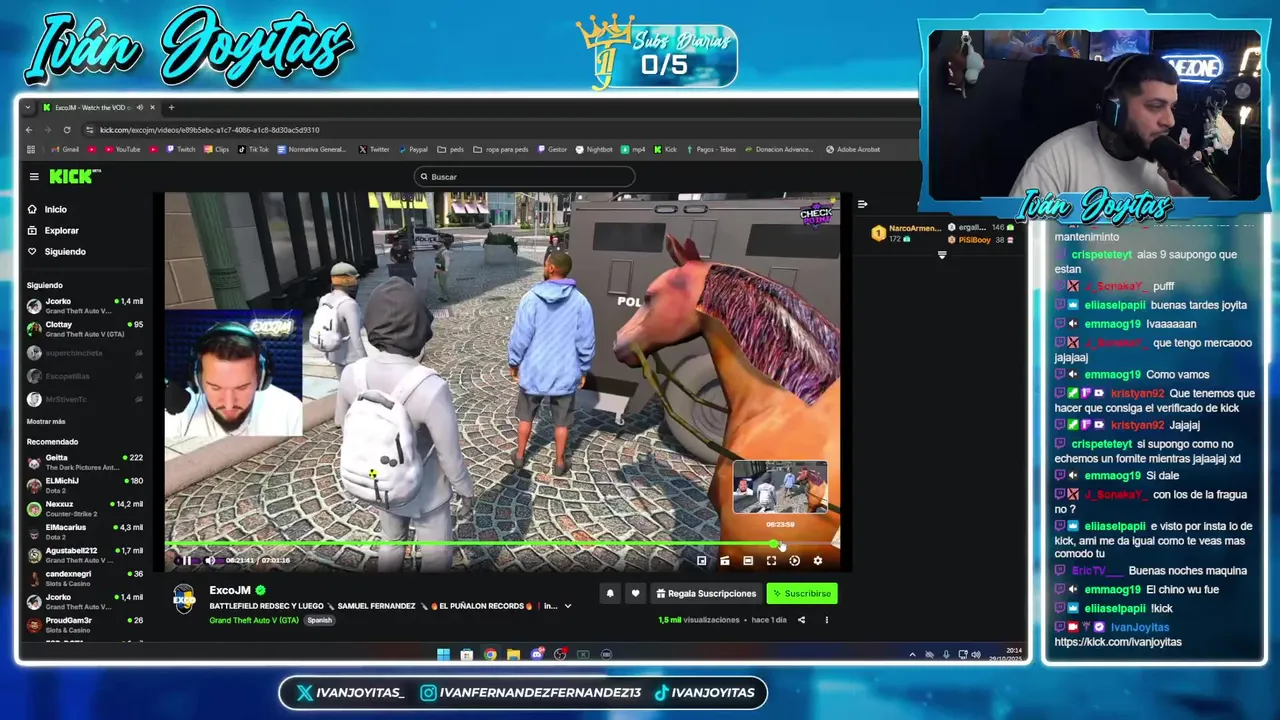1280x720 pixels.
Task: Go back with the browser arrow
Action: click(29, 130)
